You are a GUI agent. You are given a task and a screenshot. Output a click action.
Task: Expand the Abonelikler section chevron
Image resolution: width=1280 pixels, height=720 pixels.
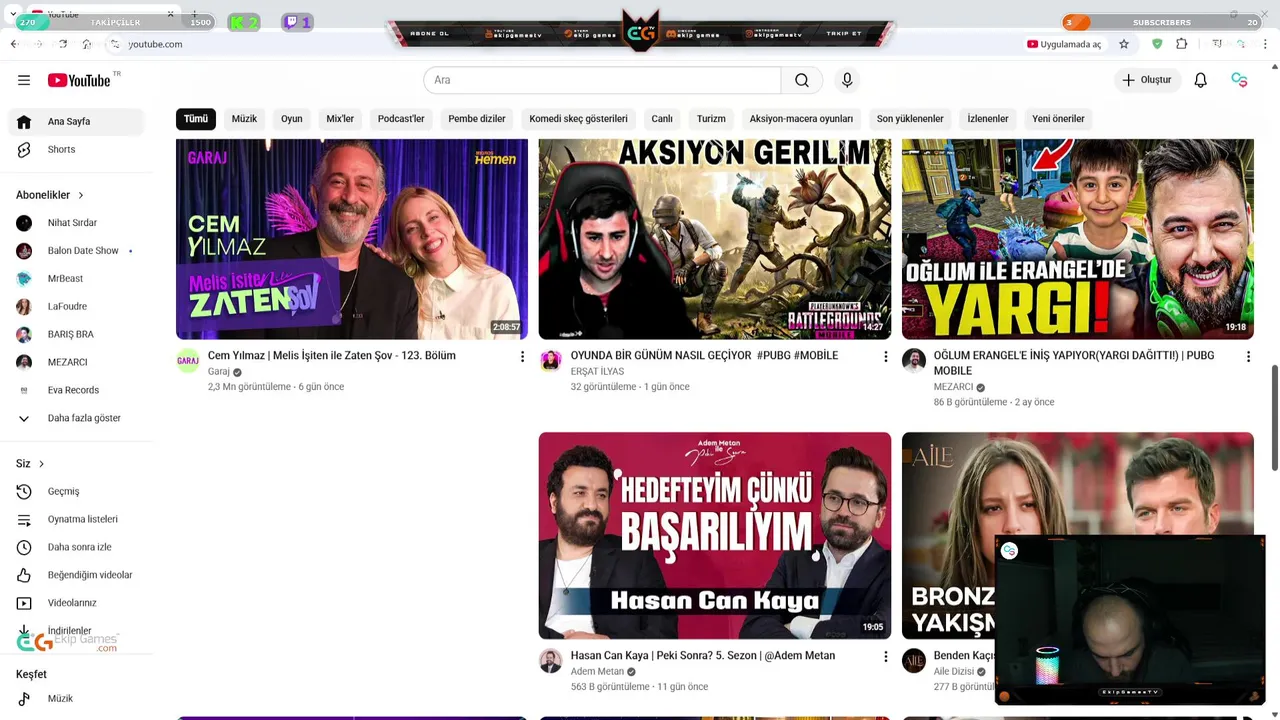click(81, 195)
